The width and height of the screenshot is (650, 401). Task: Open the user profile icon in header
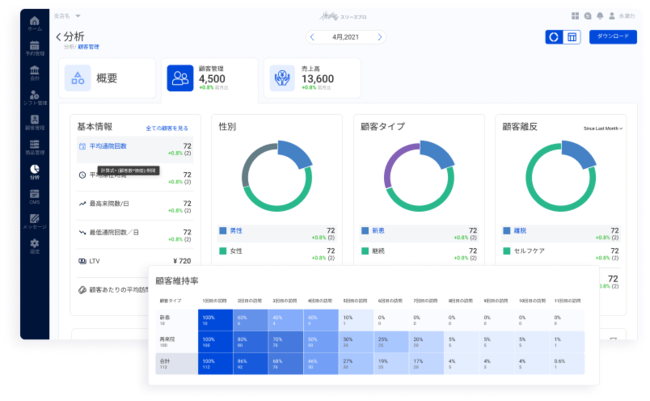point(612,16)
